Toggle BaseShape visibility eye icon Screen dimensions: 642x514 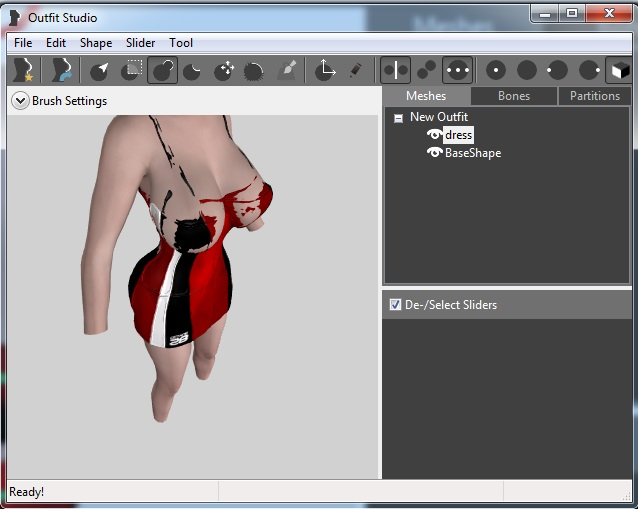[x=435, y=153]
